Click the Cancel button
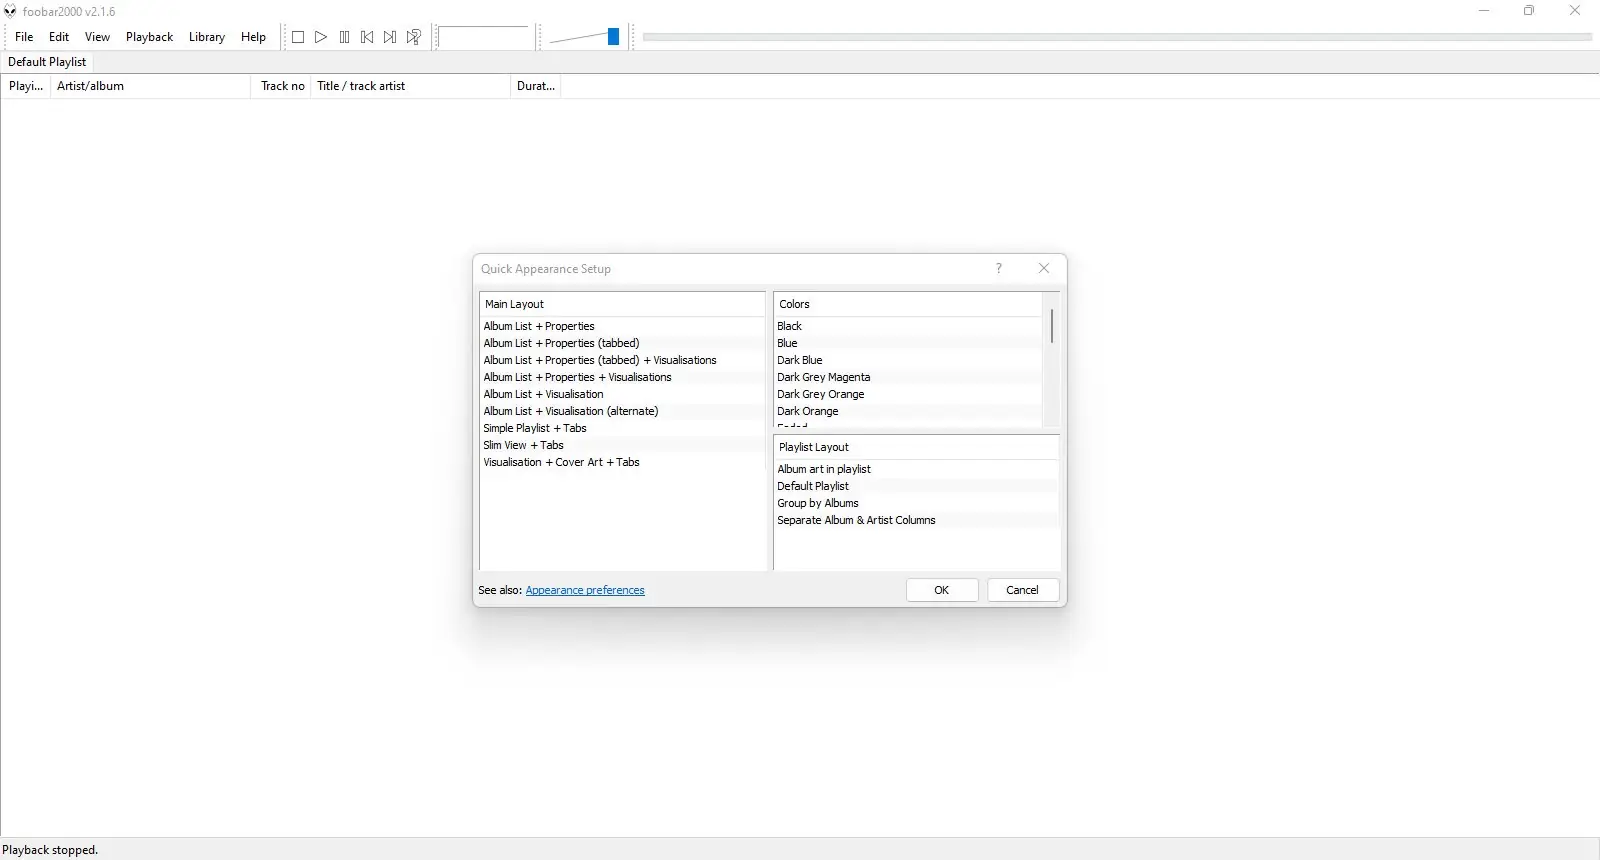The width and height of the screenshot is (1600, 860). coord(1022,590)
